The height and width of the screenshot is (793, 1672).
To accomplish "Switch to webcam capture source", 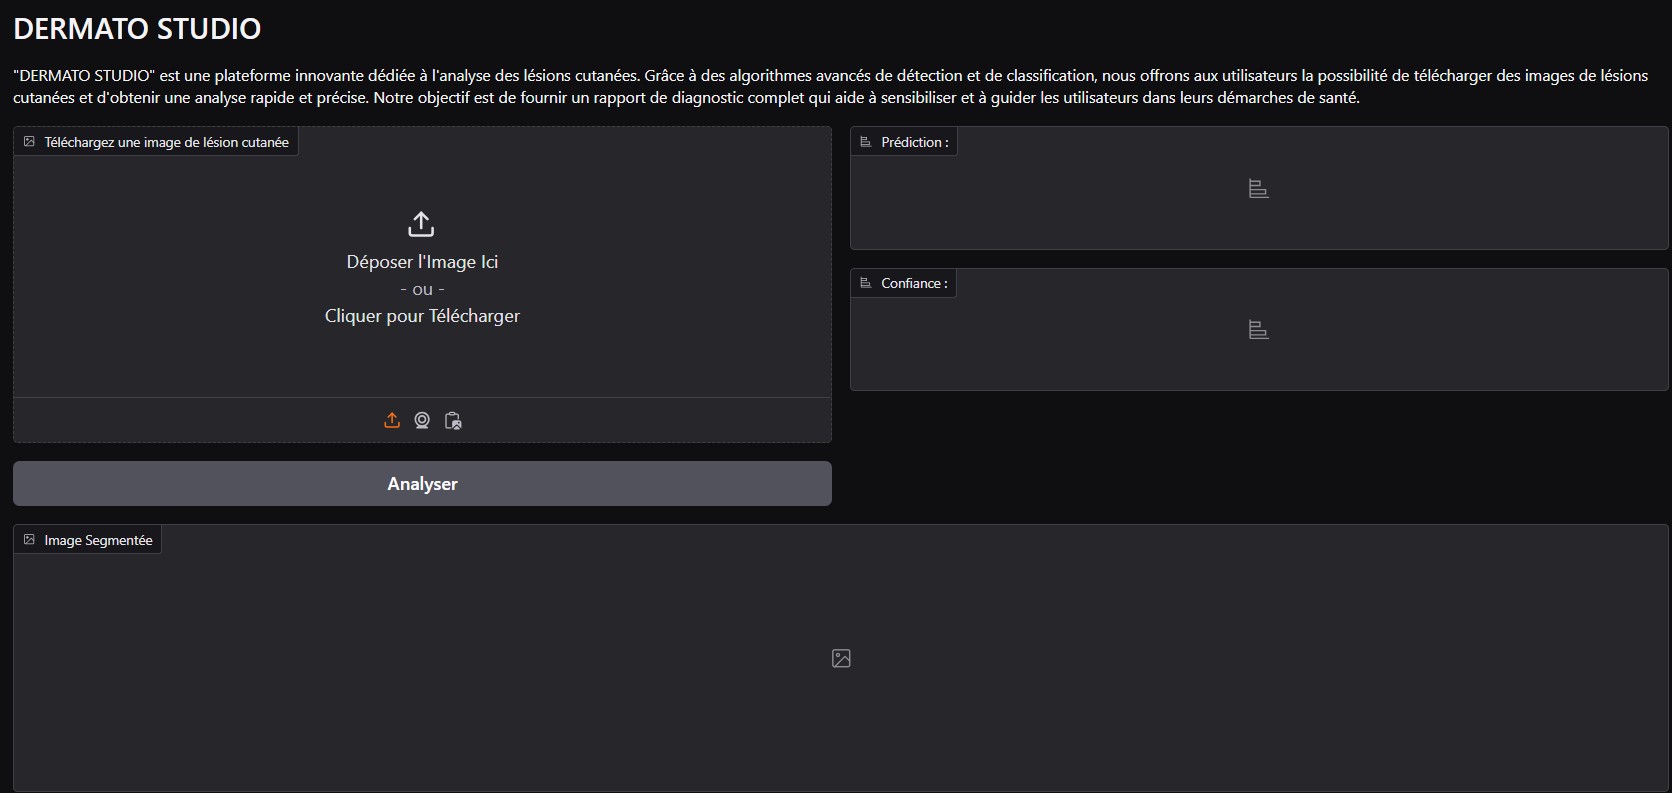I will pos(422,420).
